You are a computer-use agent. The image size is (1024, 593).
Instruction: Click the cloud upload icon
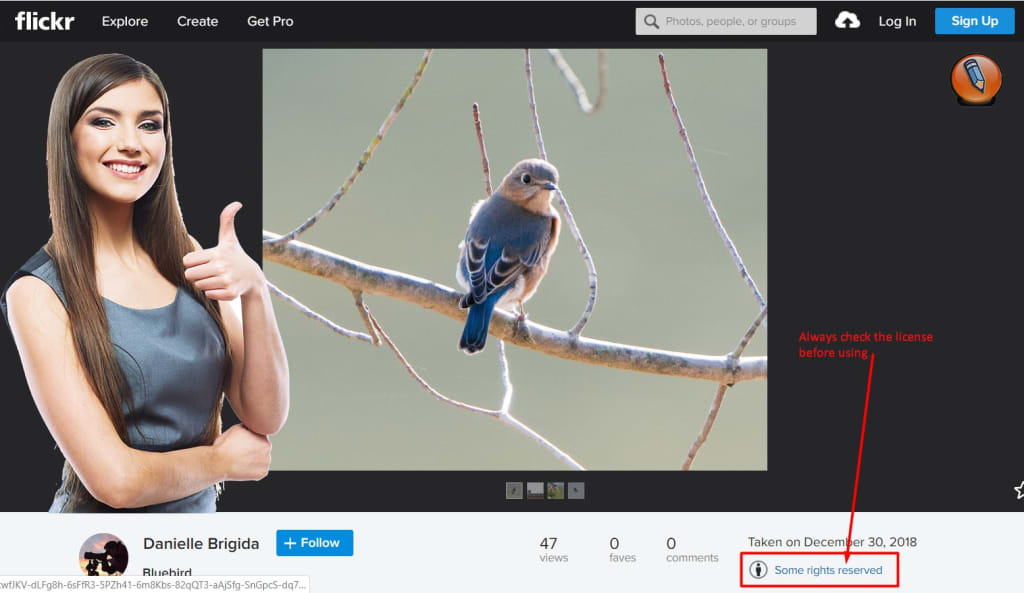pyautogui.click(x=847, y=20)
